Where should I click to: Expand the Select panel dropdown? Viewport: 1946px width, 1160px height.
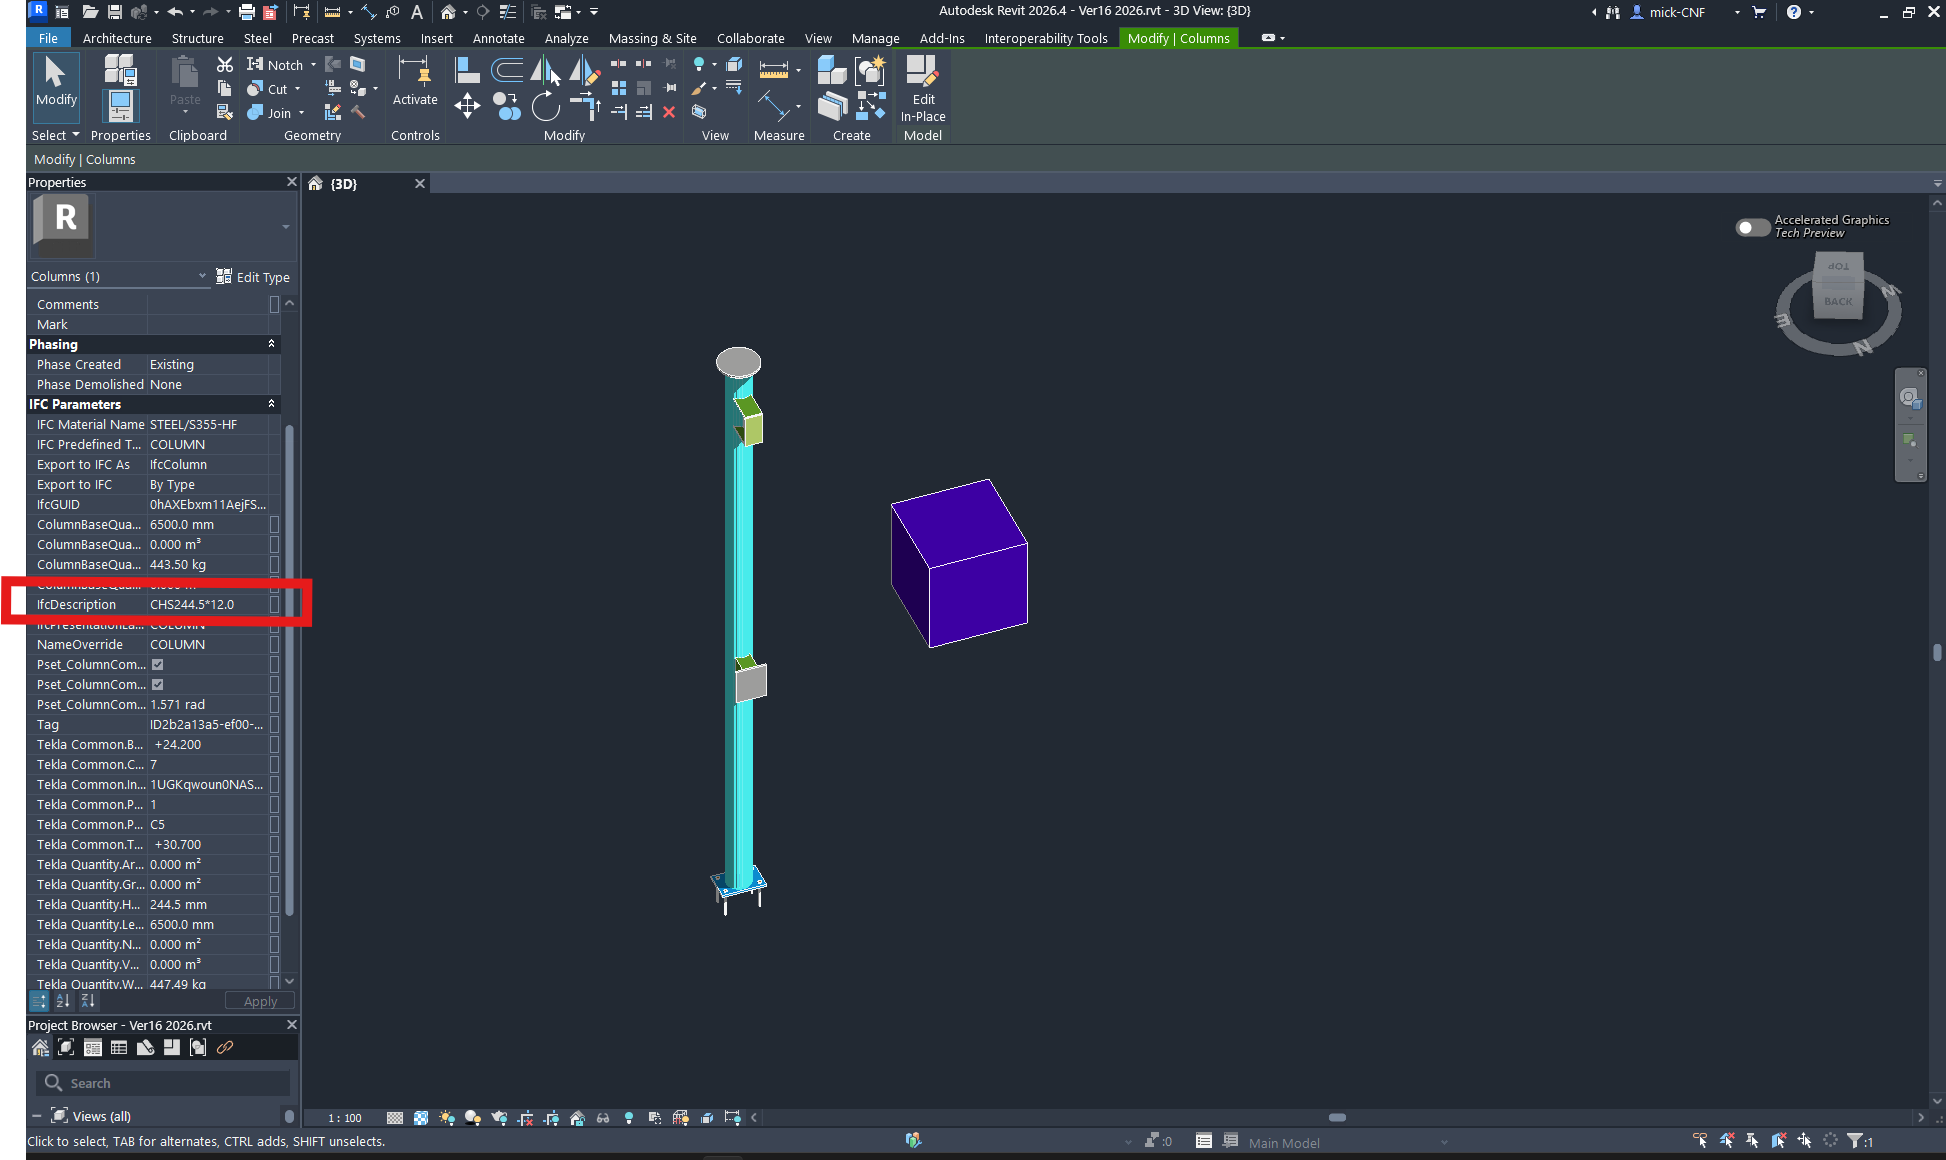pos(56,135)
